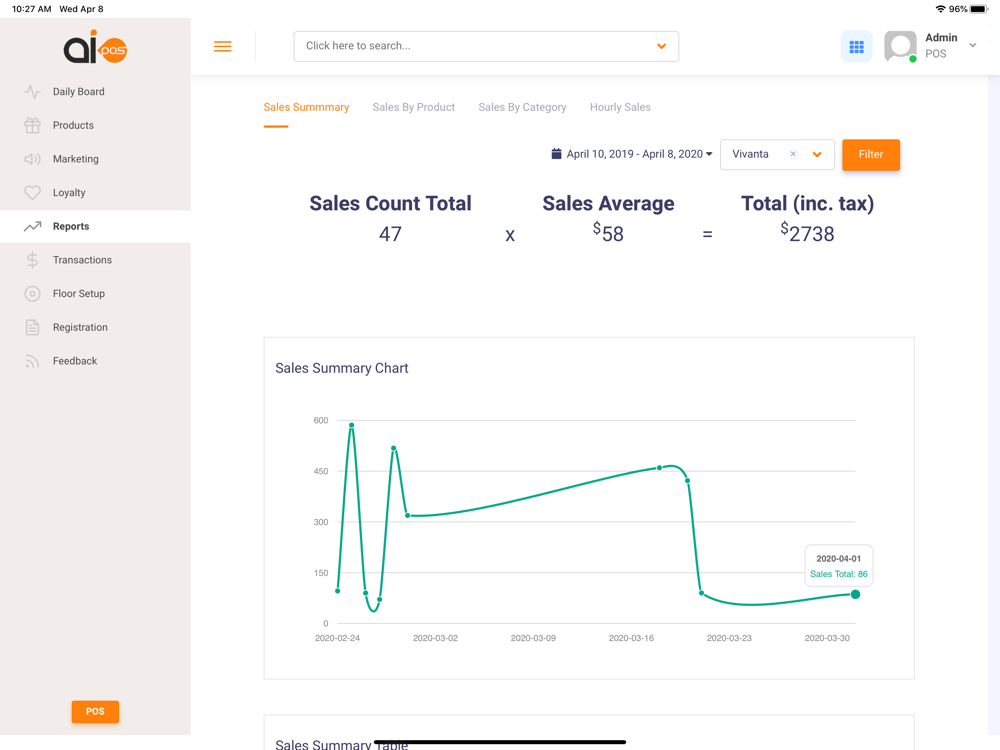This screenshot has height=750, width=1000.
Task: Expand the Admin account menu
Action: [x=972, y=46]
